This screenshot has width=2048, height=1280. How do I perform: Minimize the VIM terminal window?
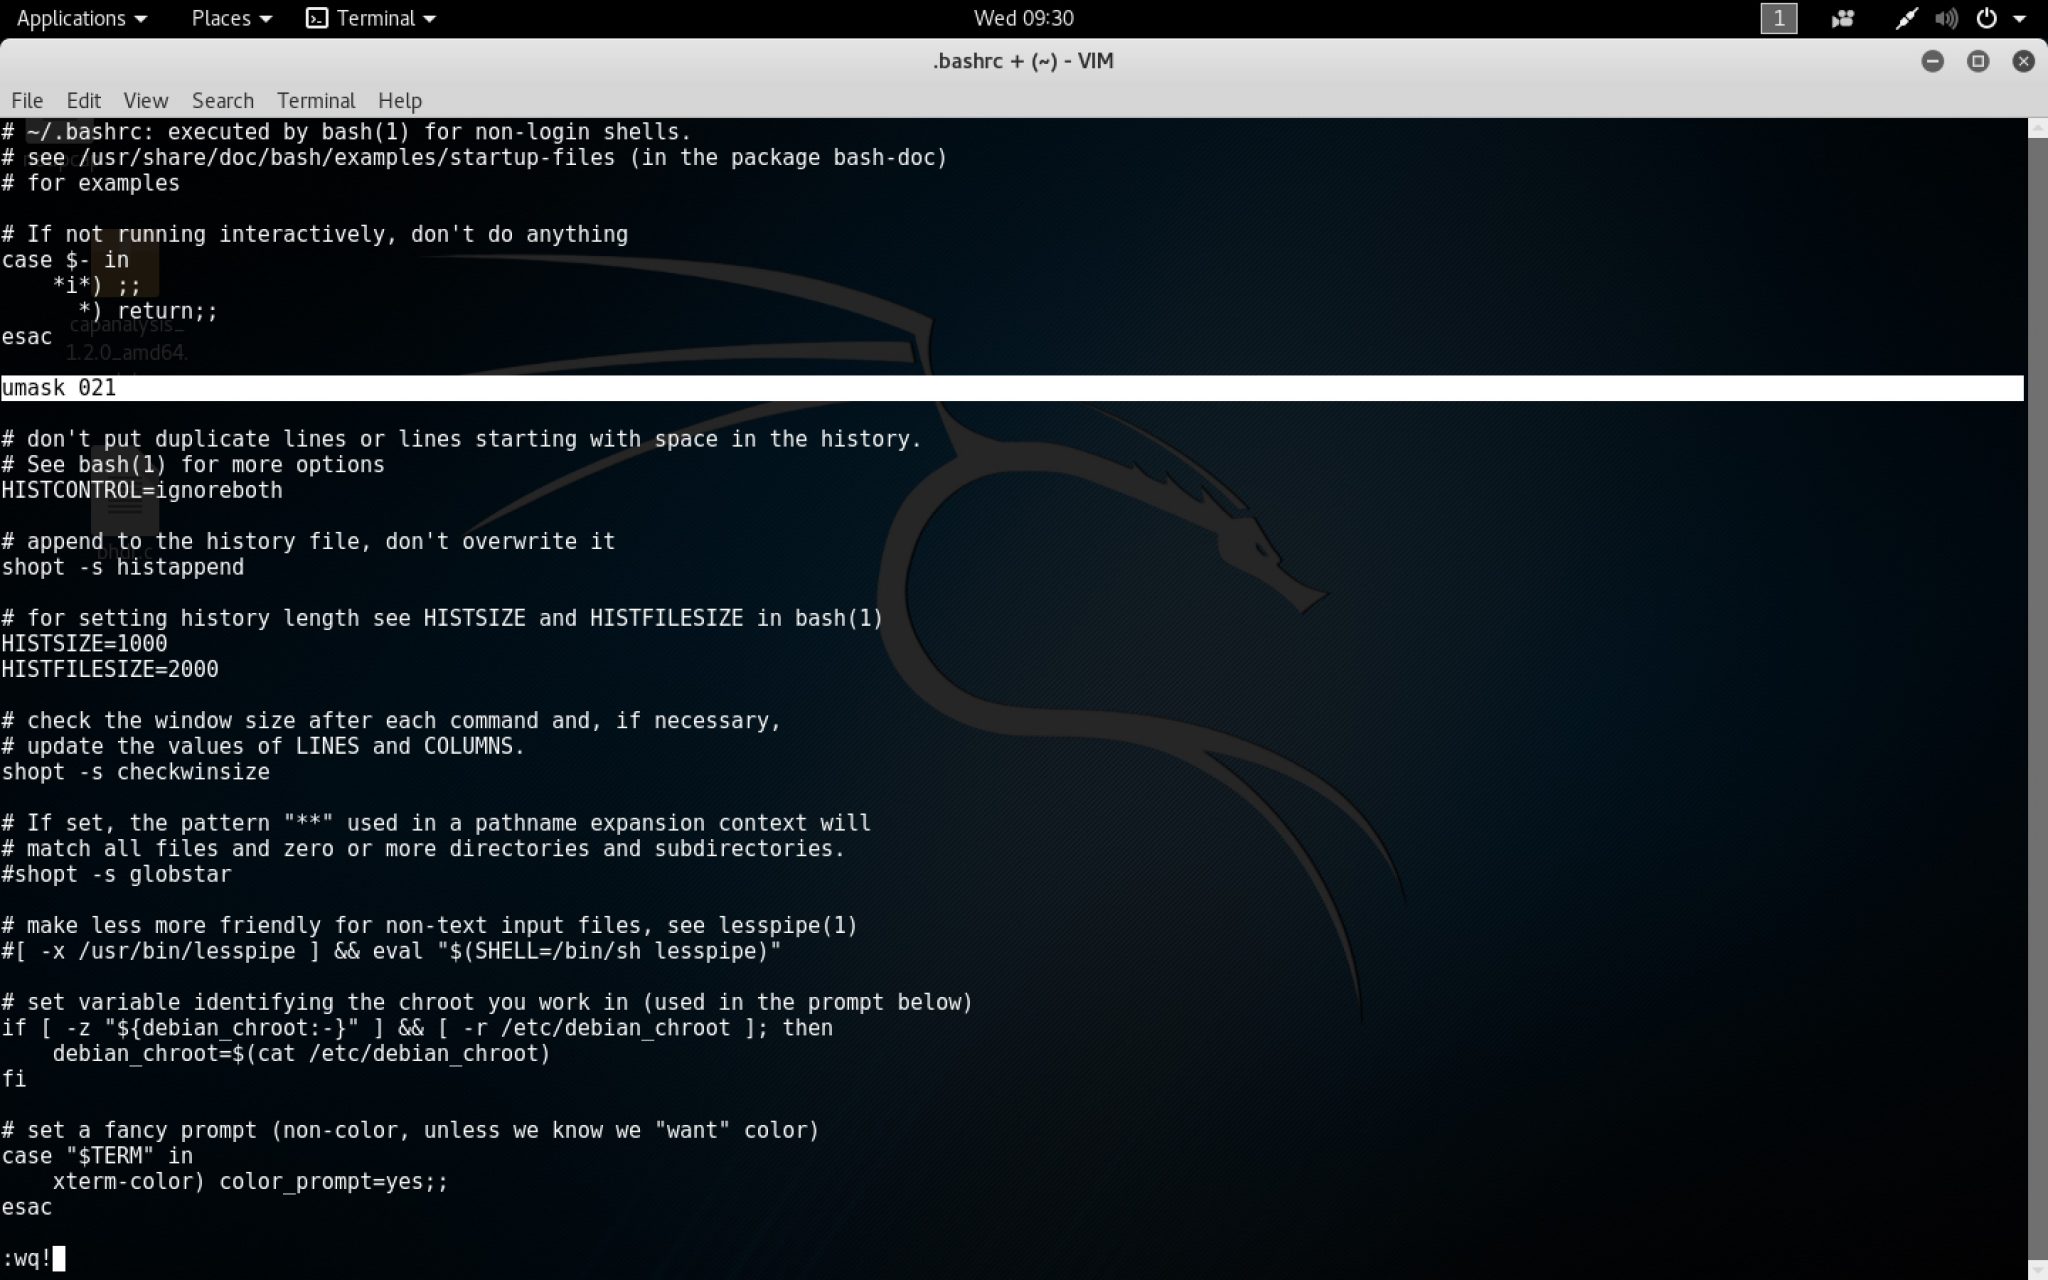1932,61
